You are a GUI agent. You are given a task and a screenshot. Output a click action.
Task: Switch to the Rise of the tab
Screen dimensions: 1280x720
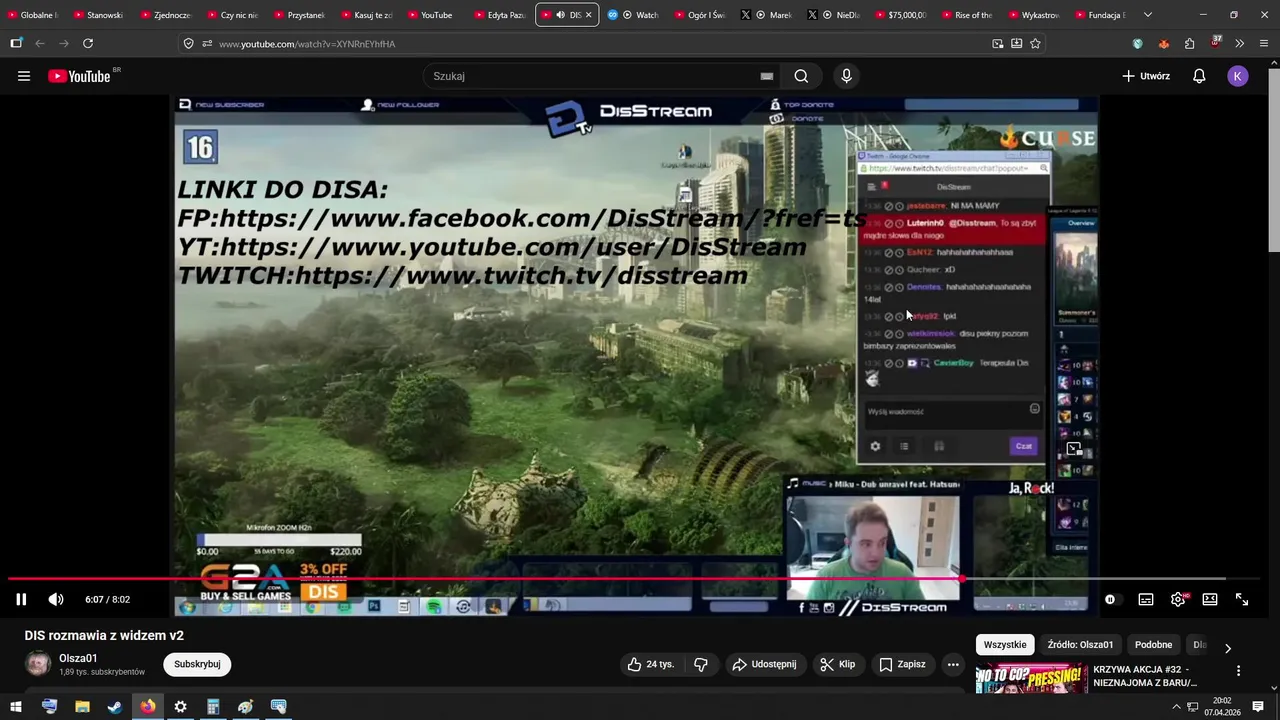(966, 15)
